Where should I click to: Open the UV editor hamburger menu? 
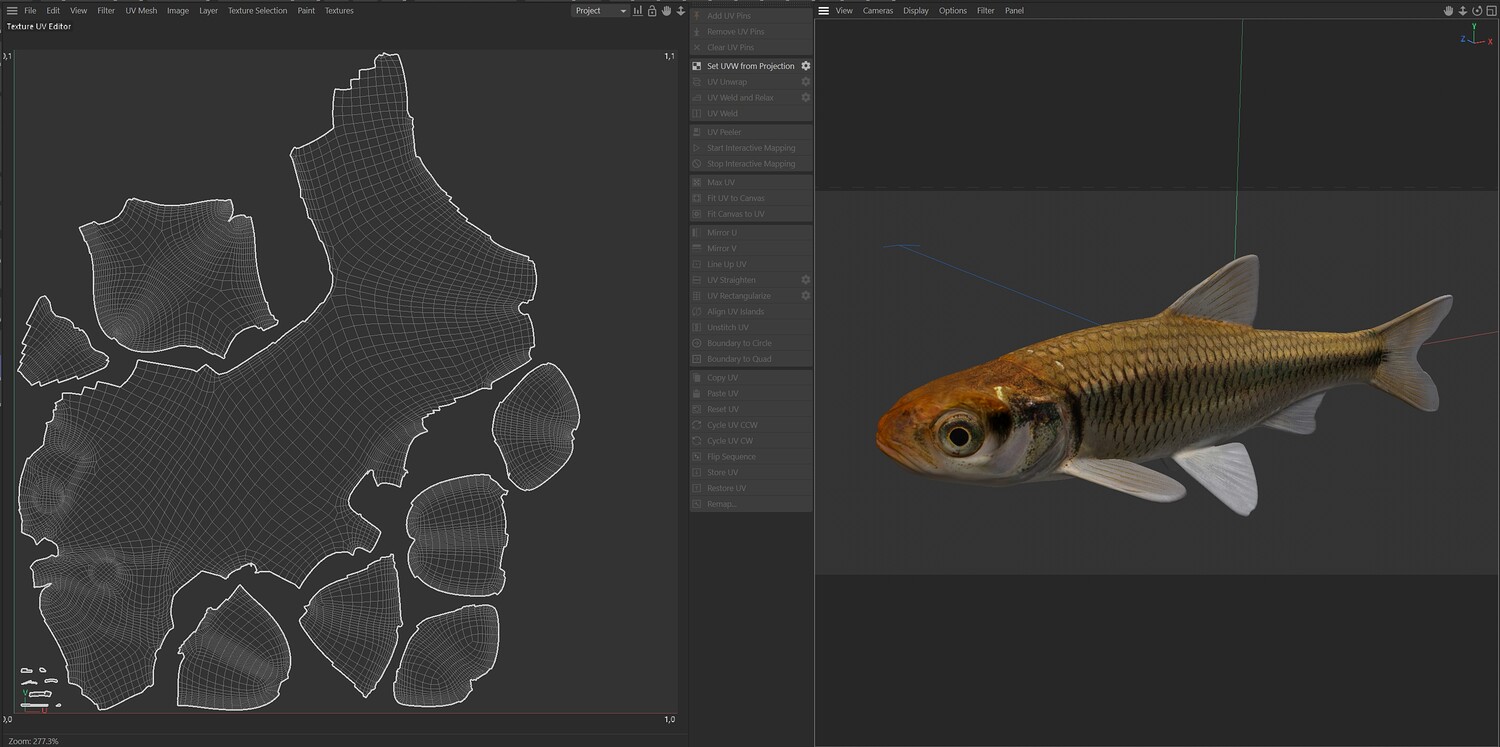pyautogui.click(x=12, y=10)
